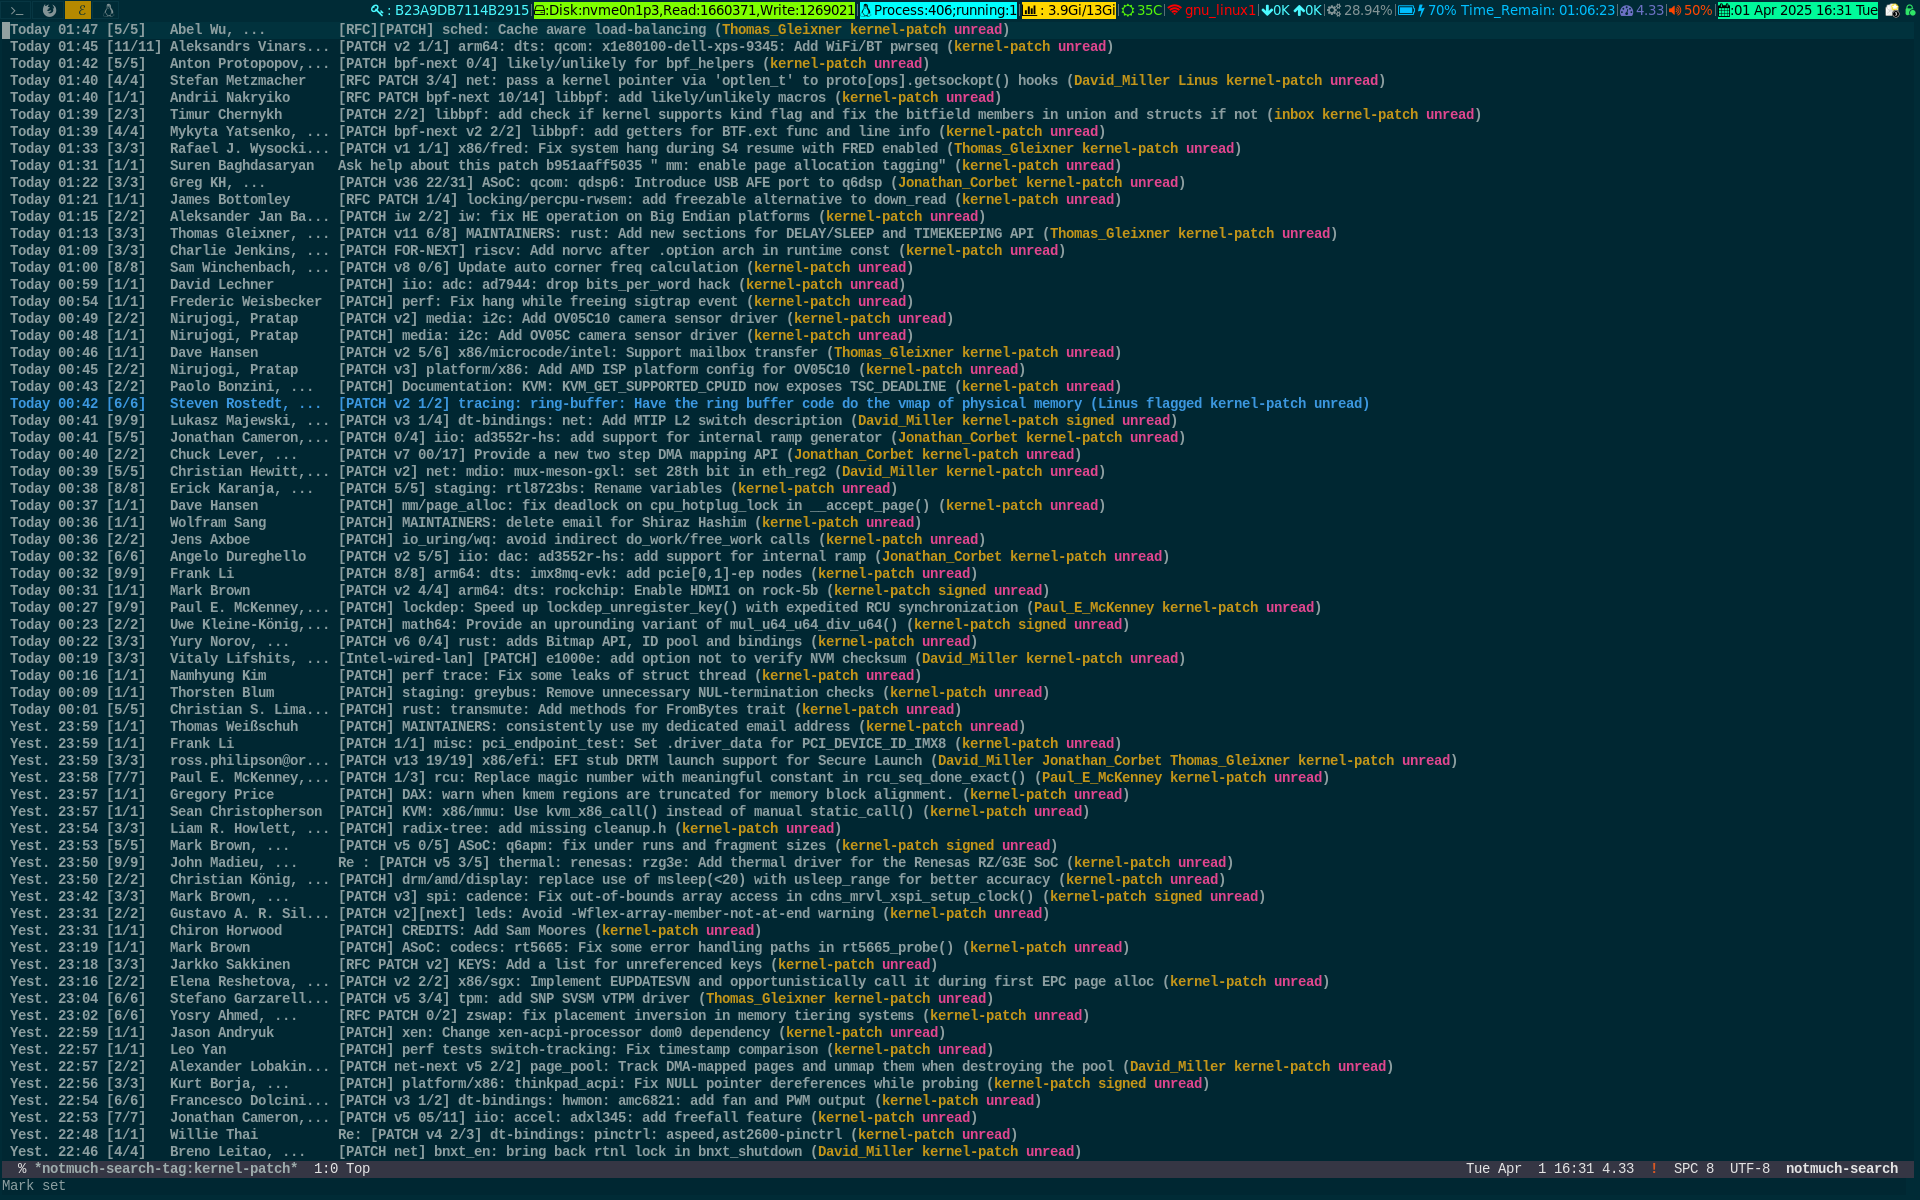Open Chuck Lever two step DMA mapping thread
Viewport: 1920px width, 1200px height.
tap(545, 454)
